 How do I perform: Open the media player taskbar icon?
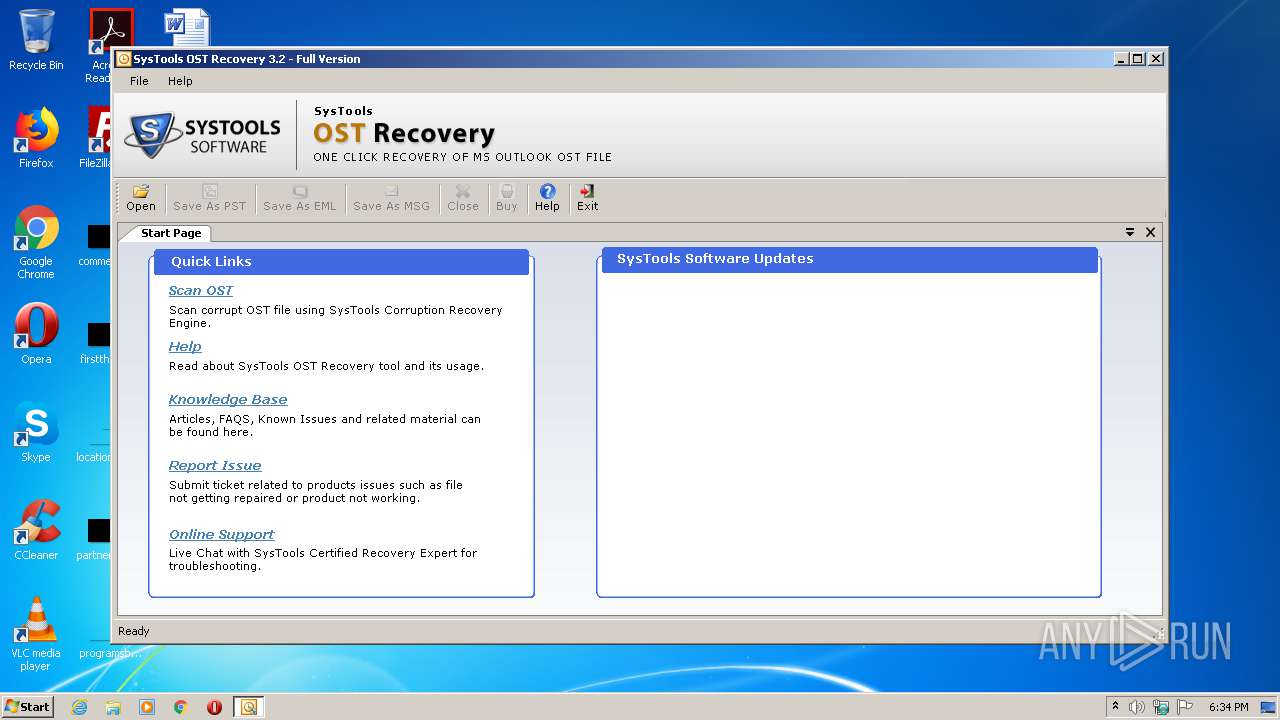click(147, 707)
